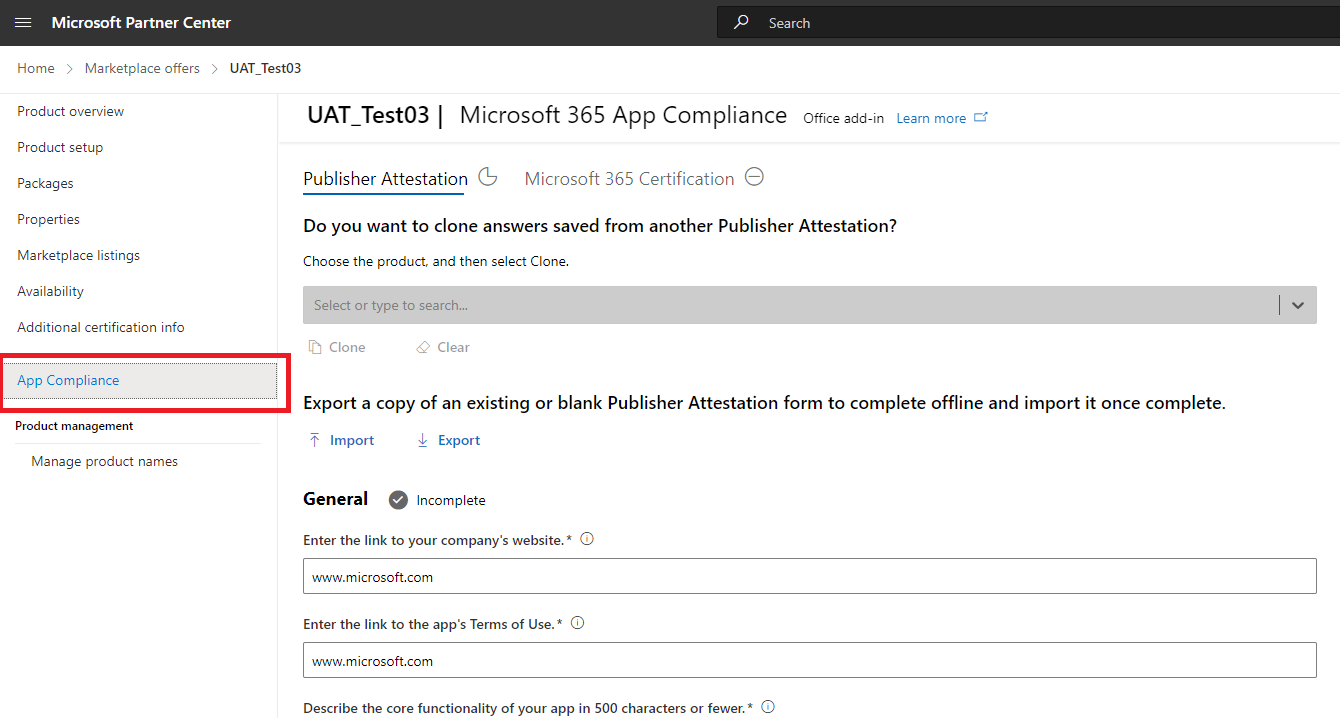Switch to the Publisher Attestation tab
Viewport: 1340px width, 718px height.
(384, 178)
